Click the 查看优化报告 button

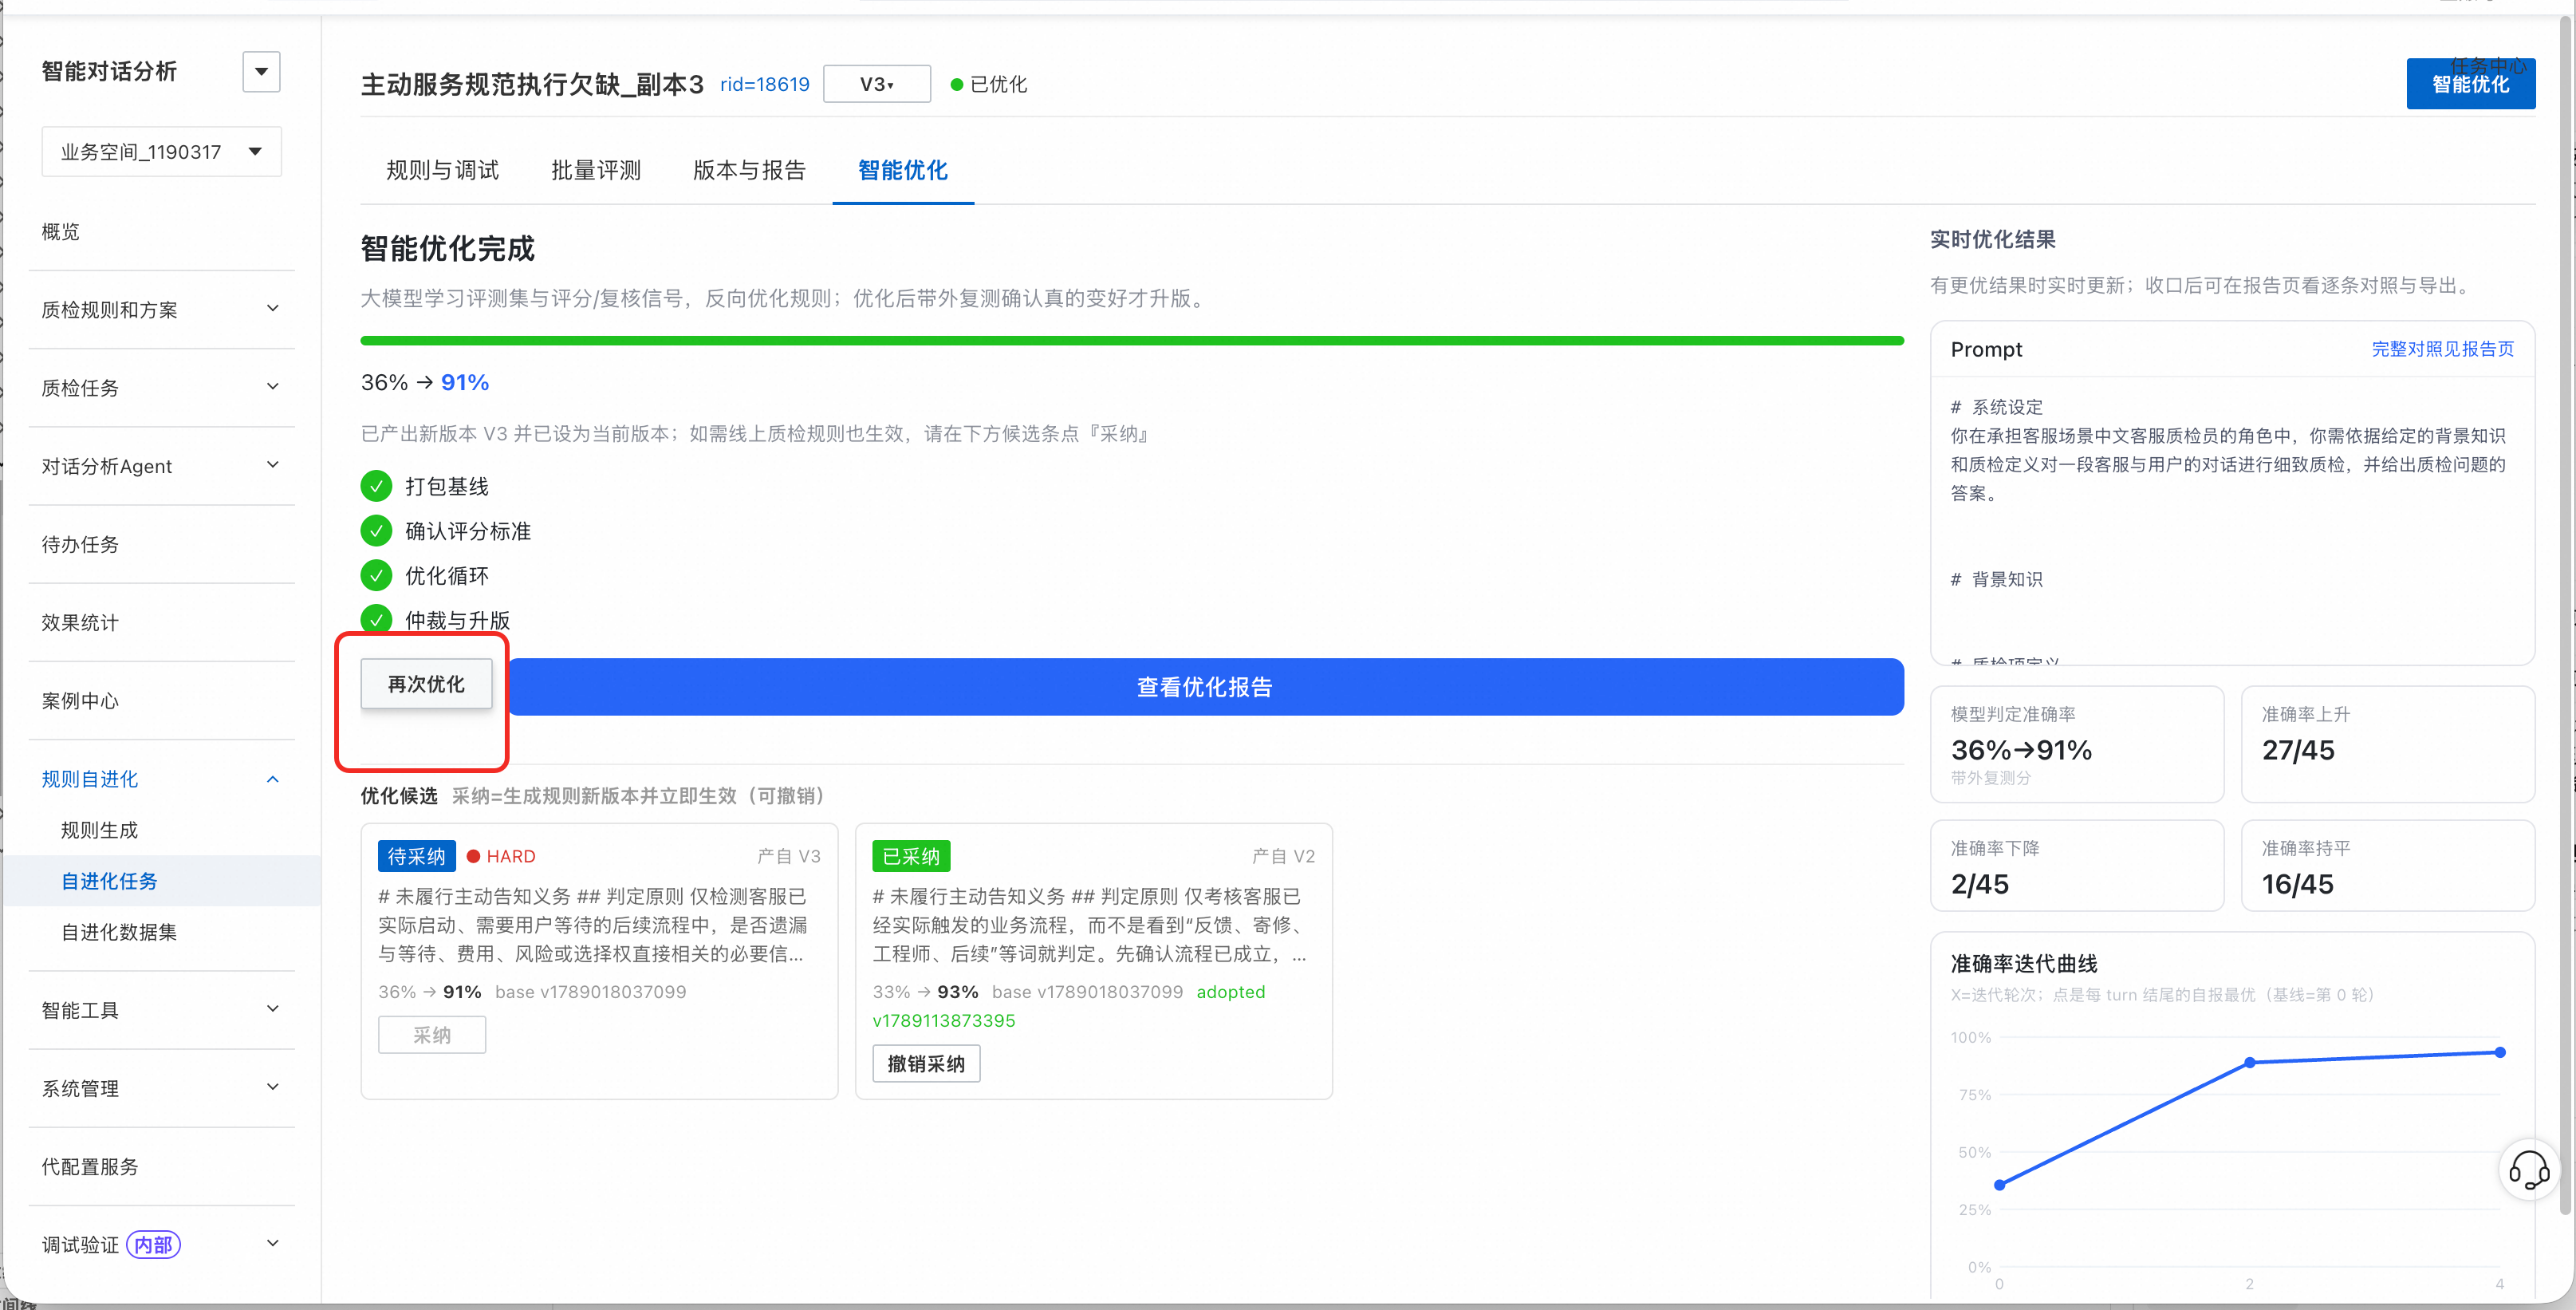point(1205,687)
